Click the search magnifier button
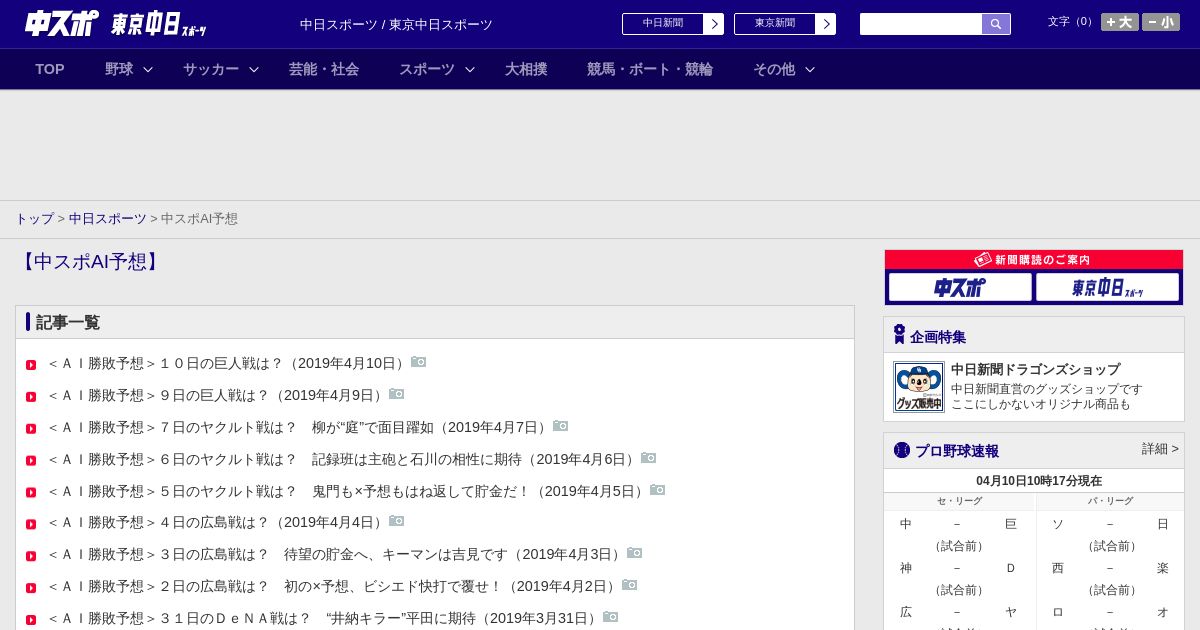Viewport: 1200px width, 630px height. point(996,24)
